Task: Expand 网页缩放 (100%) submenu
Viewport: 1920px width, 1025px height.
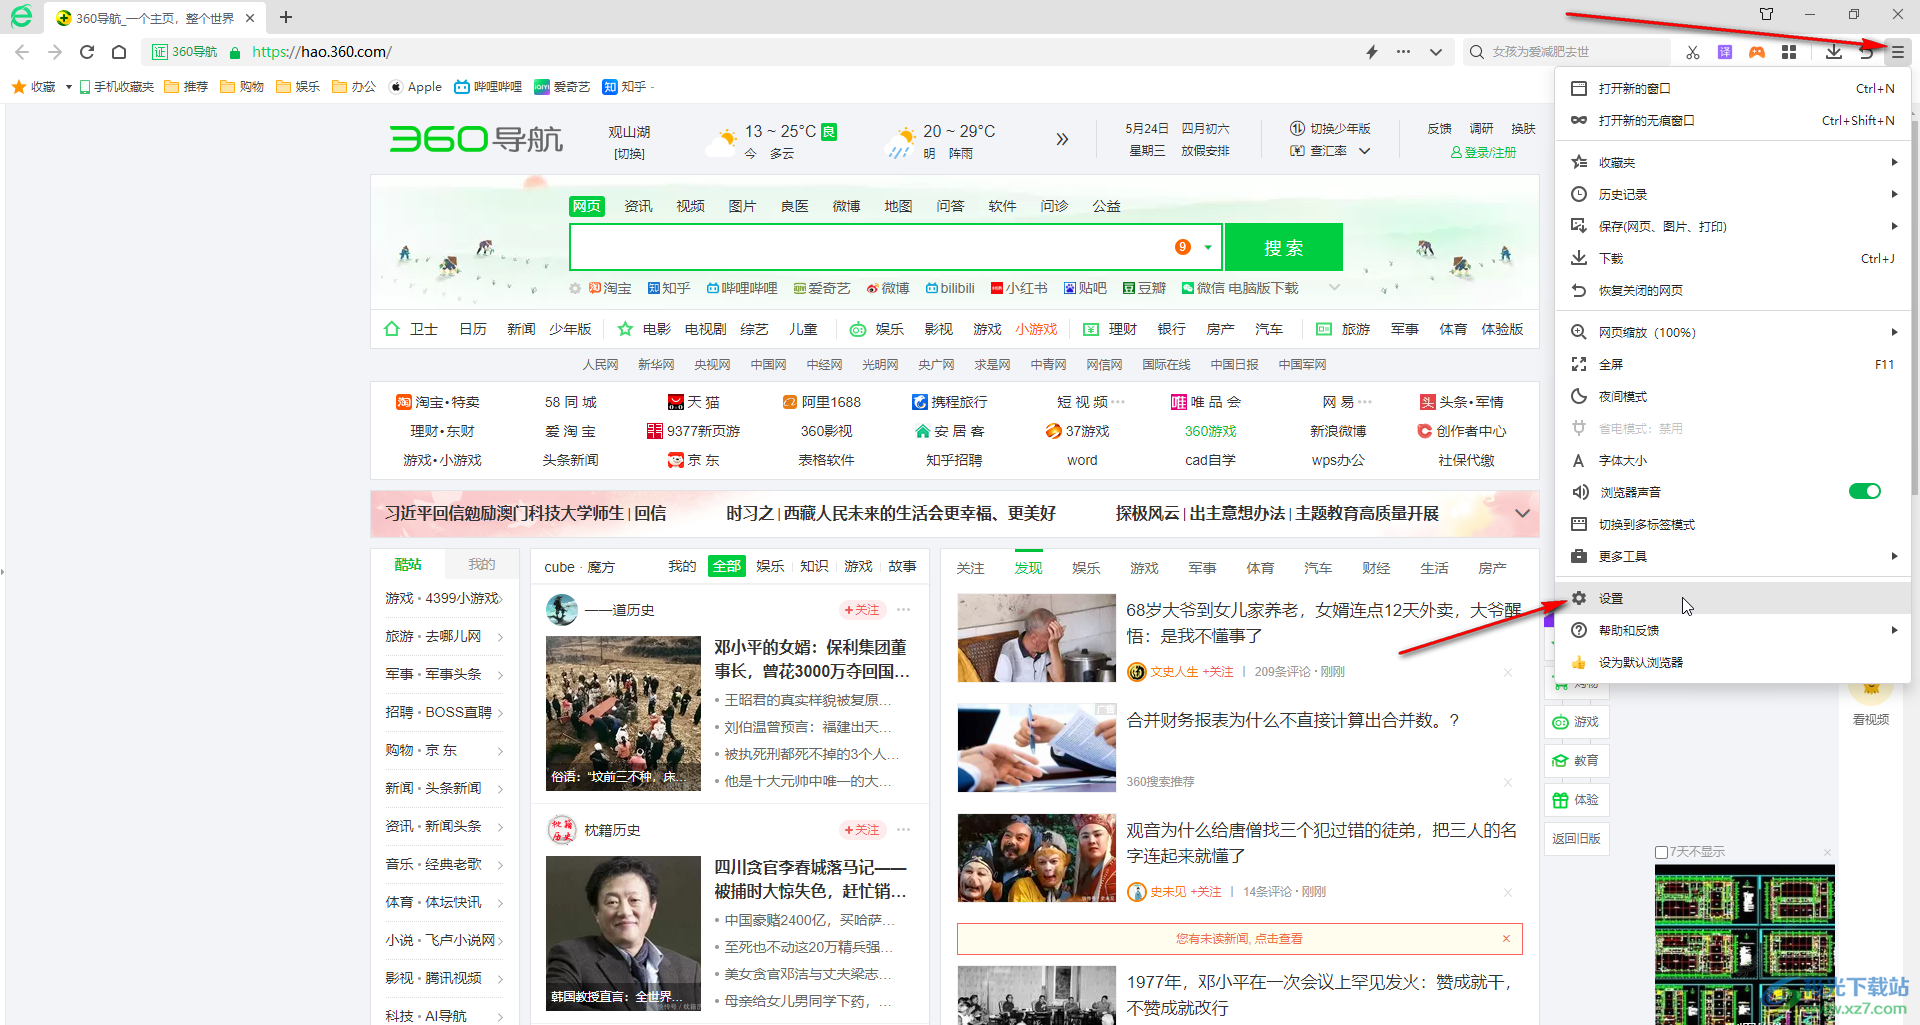Action: click(1733, 332)
